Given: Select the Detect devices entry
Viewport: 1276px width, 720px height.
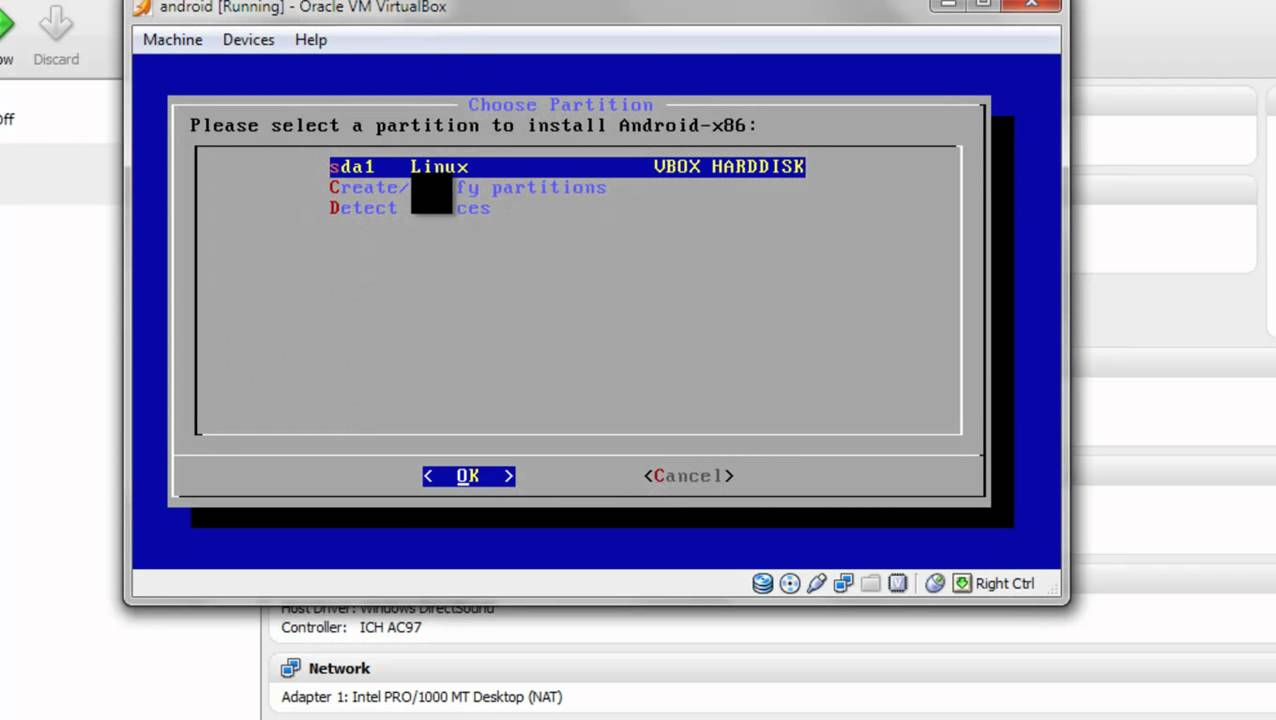Looking at the screenshot, I should coord(410,208).
